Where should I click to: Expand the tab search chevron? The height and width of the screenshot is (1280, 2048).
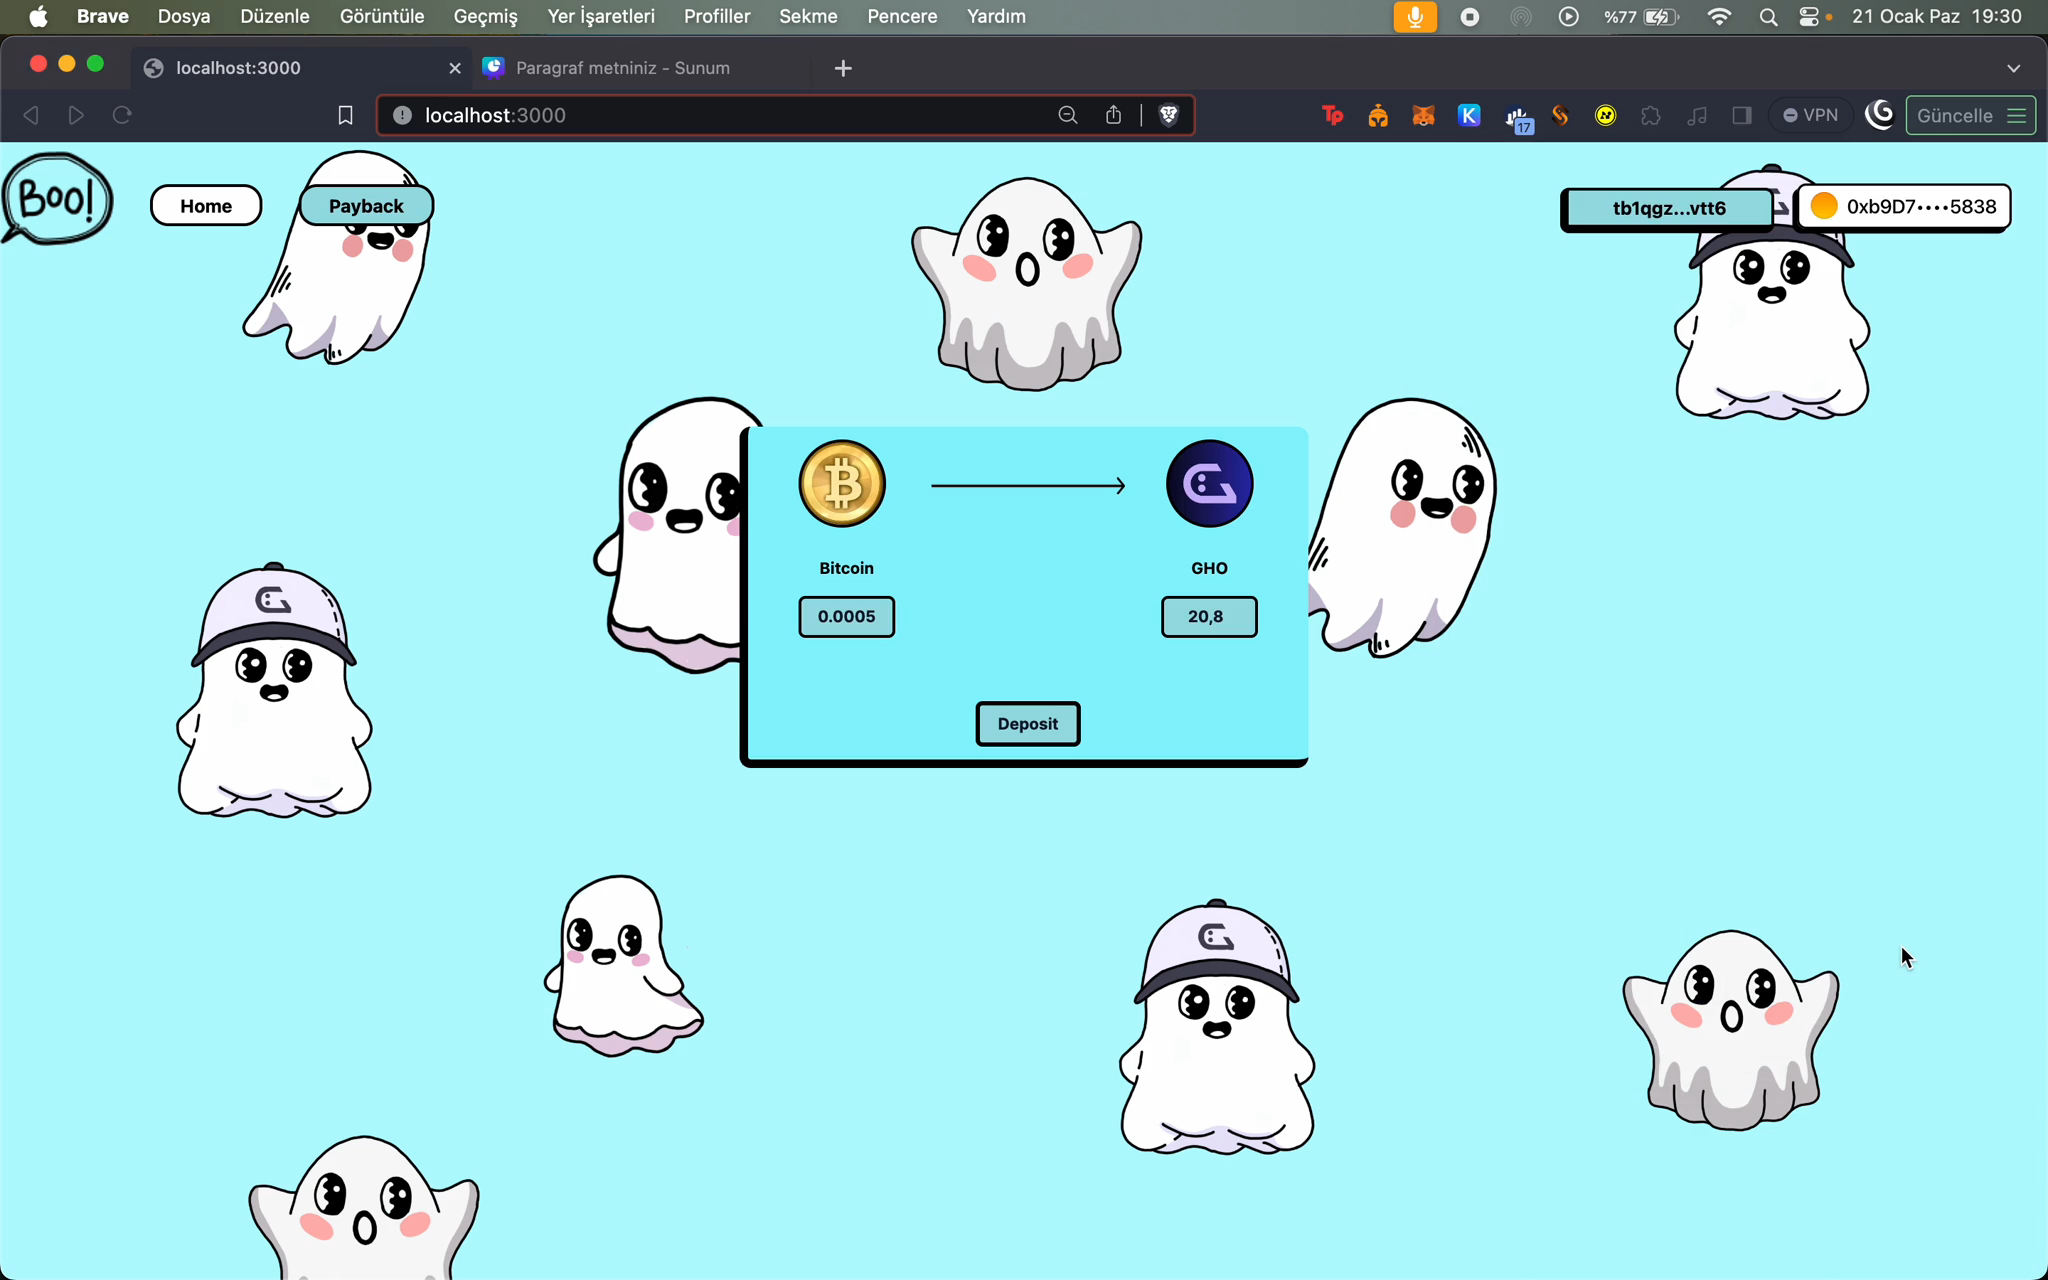click(x=2013, y=68)
